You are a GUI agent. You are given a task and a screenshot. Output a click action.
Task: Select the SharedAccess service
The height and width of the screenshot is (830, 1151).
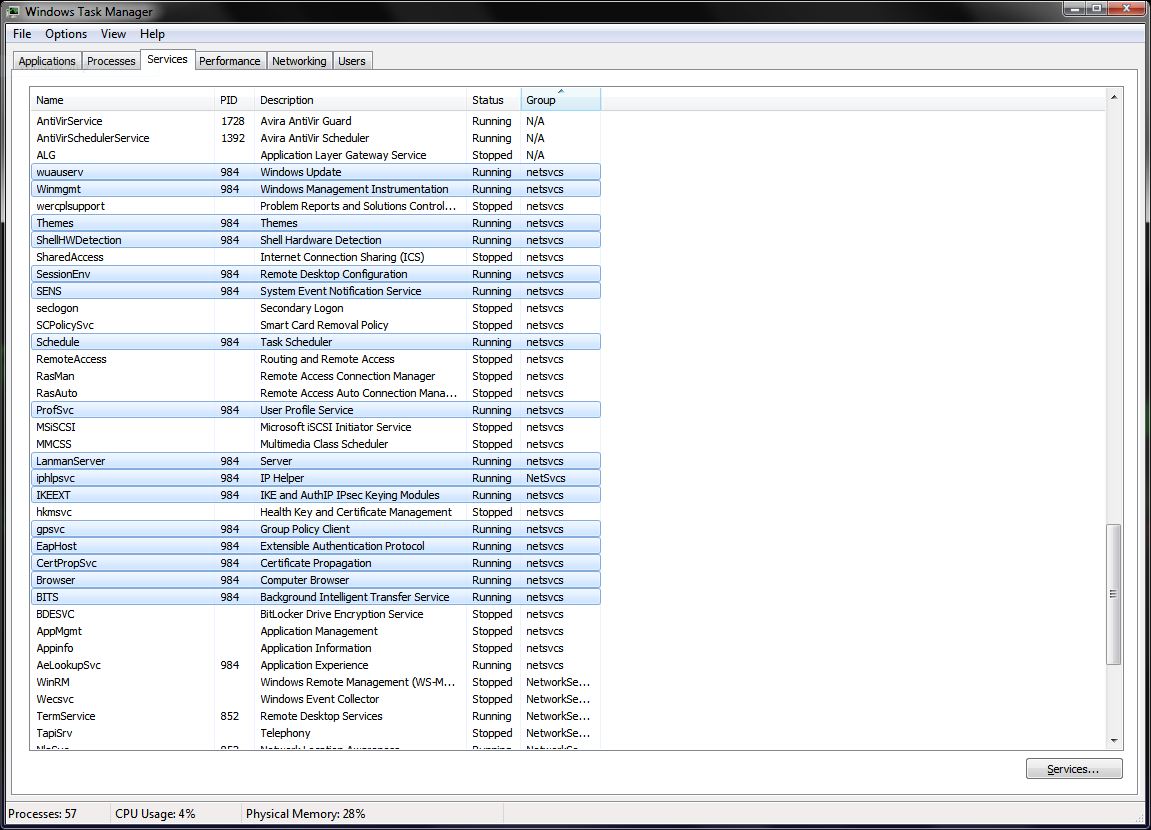316,257
